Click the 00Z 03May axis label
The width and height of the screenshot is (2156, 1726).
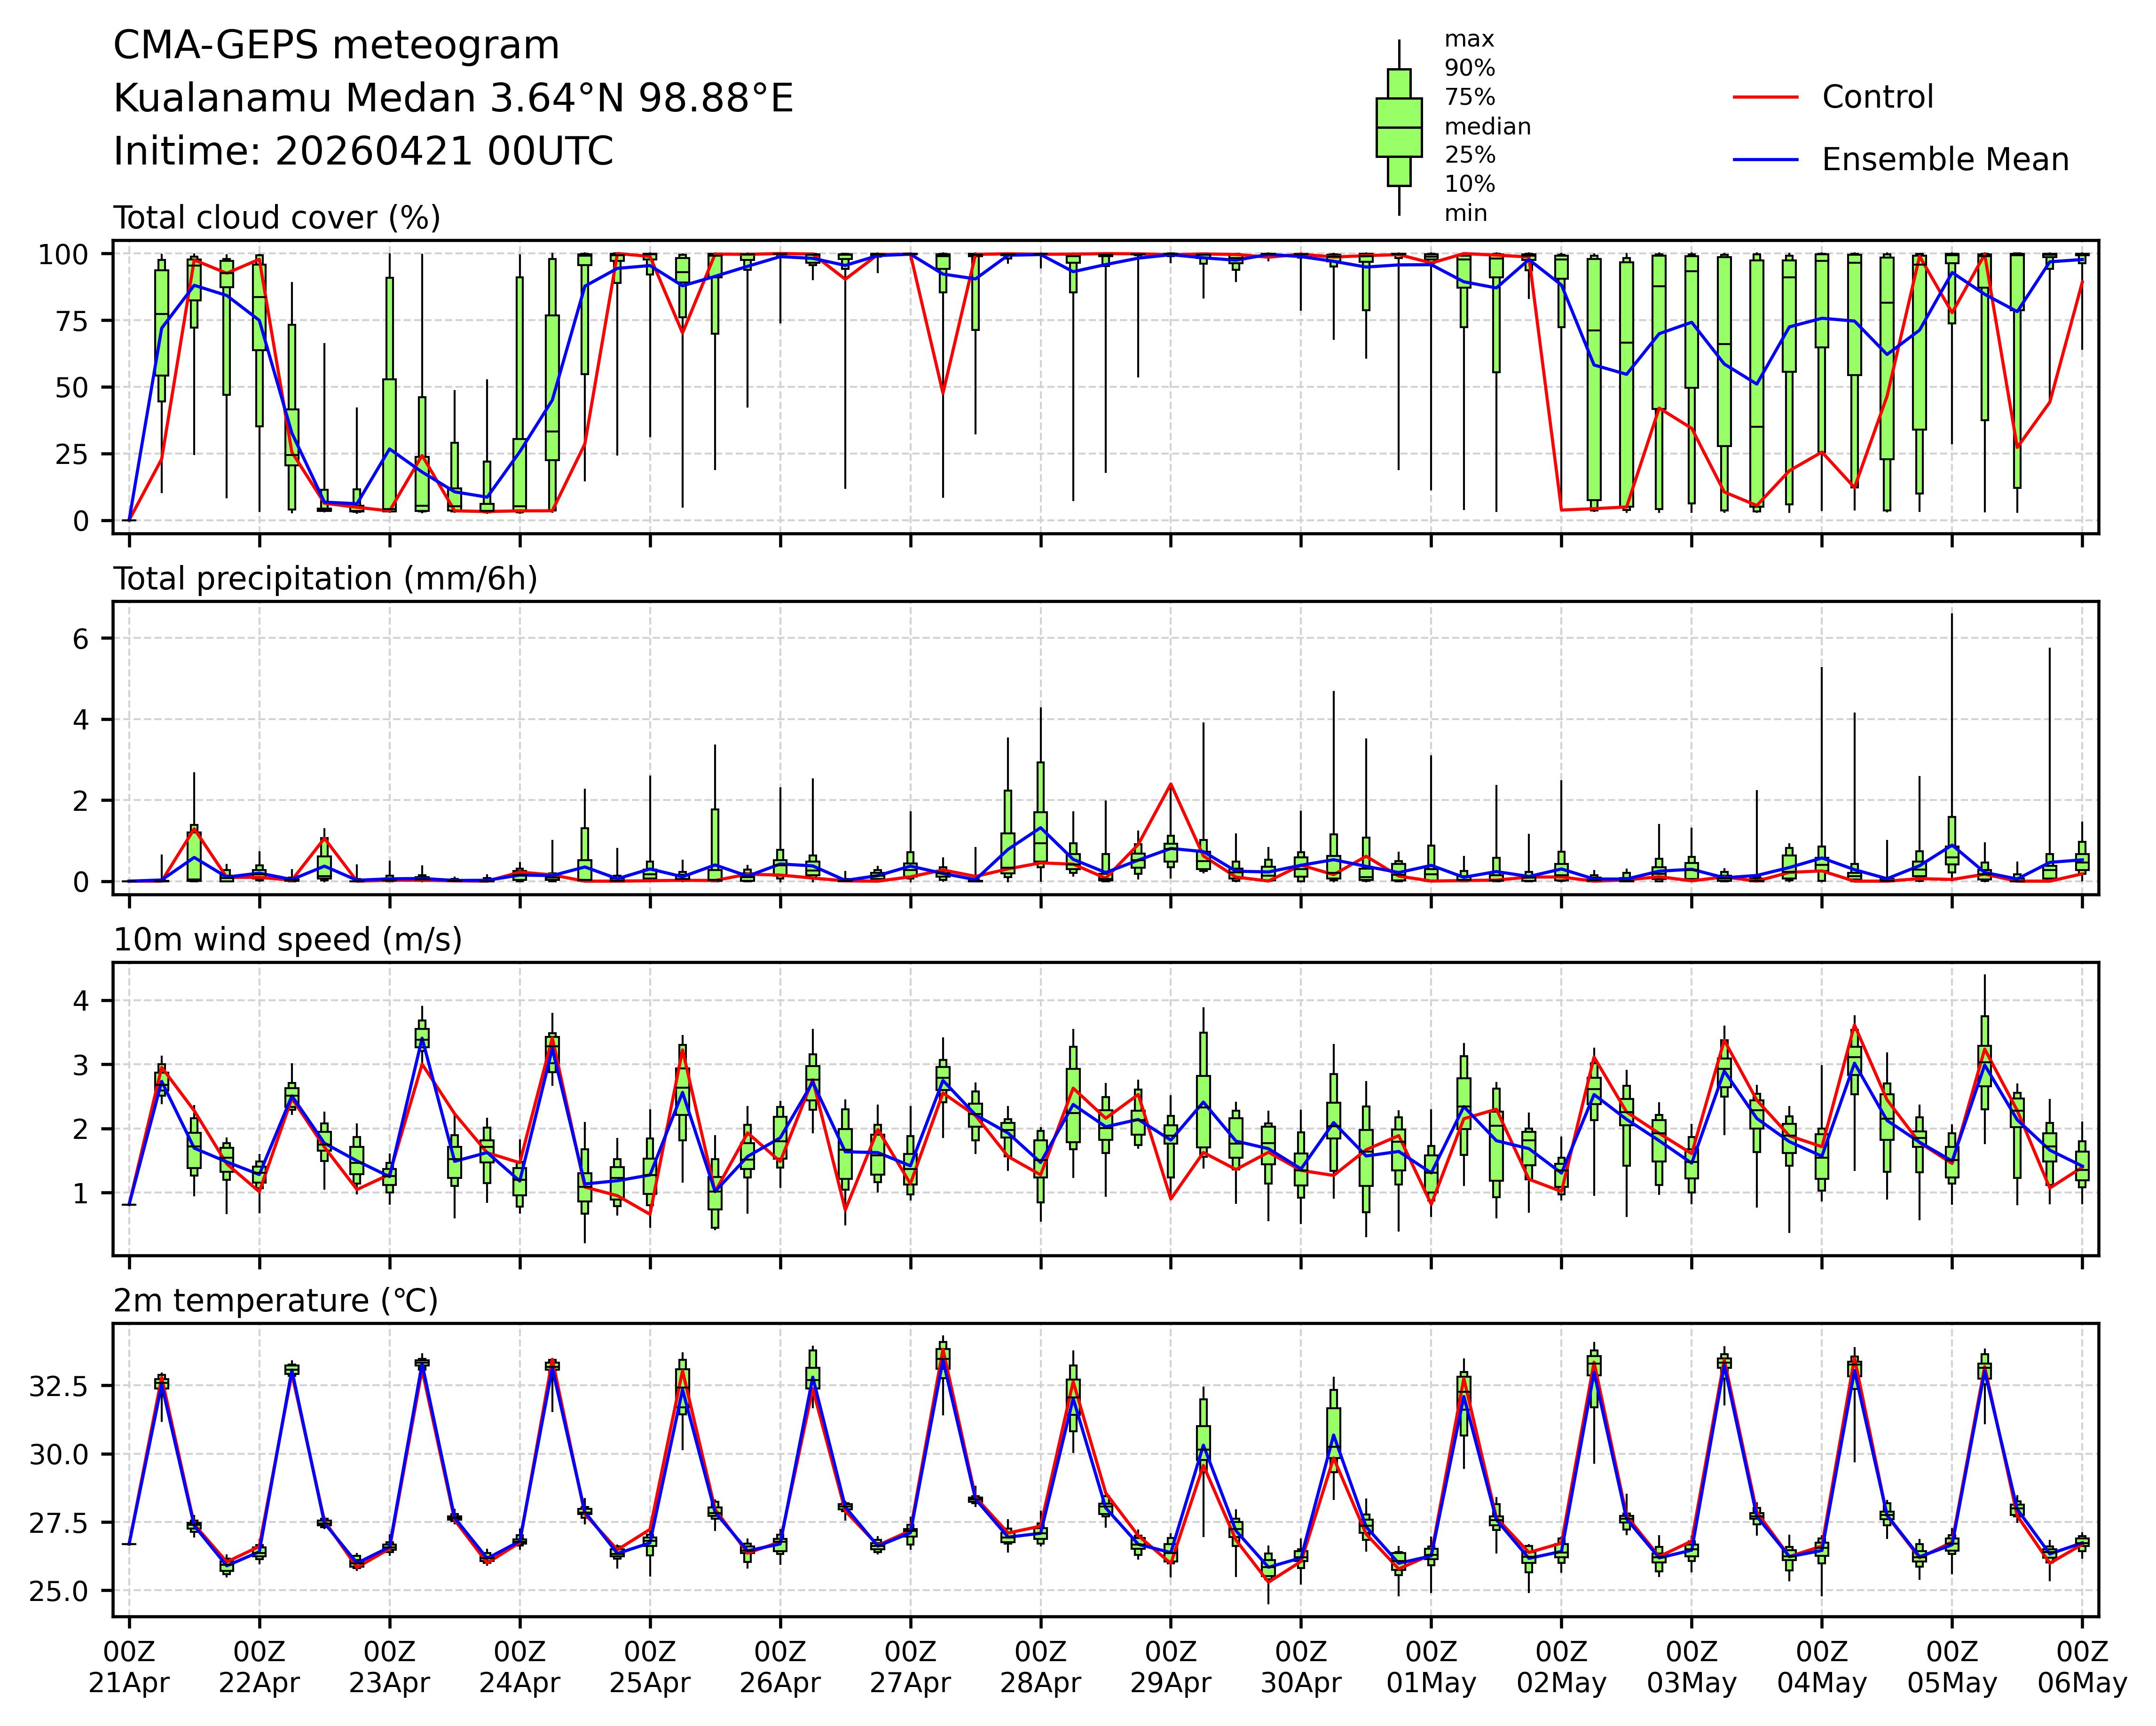point(1691,1666)
